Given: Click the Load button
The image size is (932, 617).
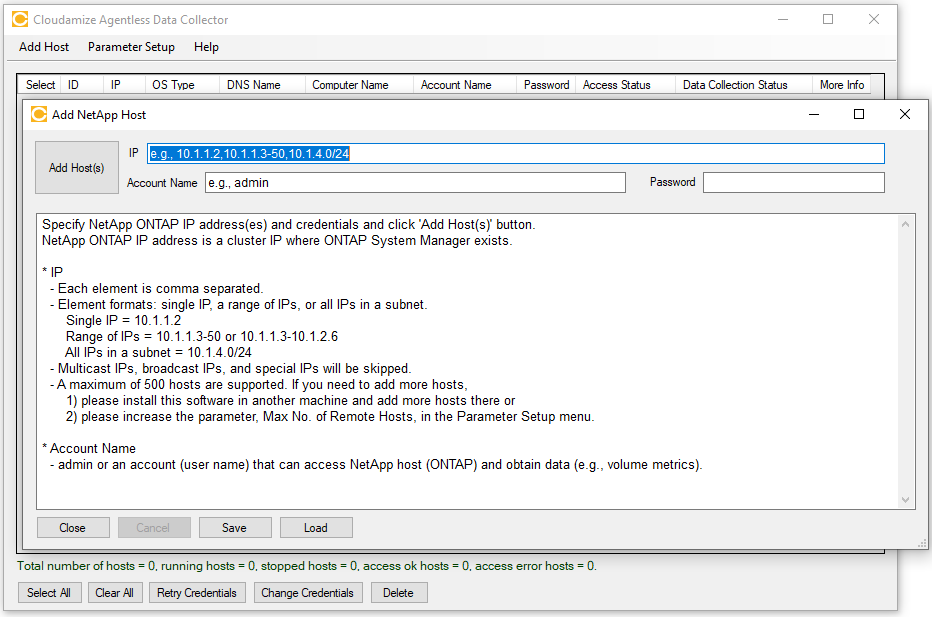Looking at the screenshot, I should [316, 527].
